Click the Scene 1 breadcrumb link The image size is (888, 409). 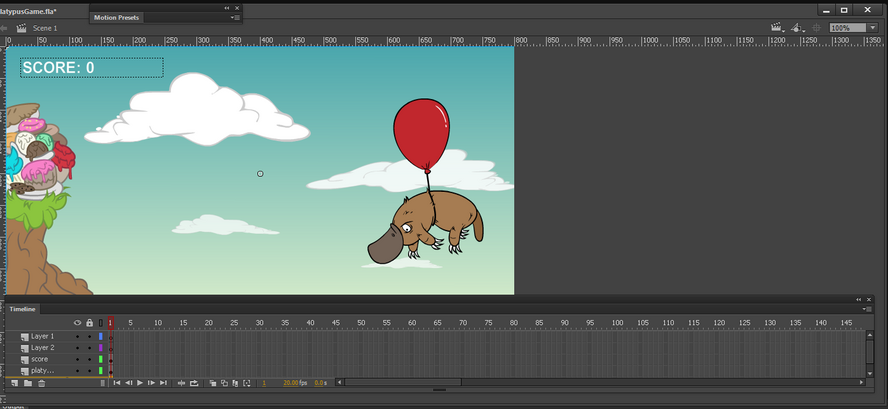[45, 28]
